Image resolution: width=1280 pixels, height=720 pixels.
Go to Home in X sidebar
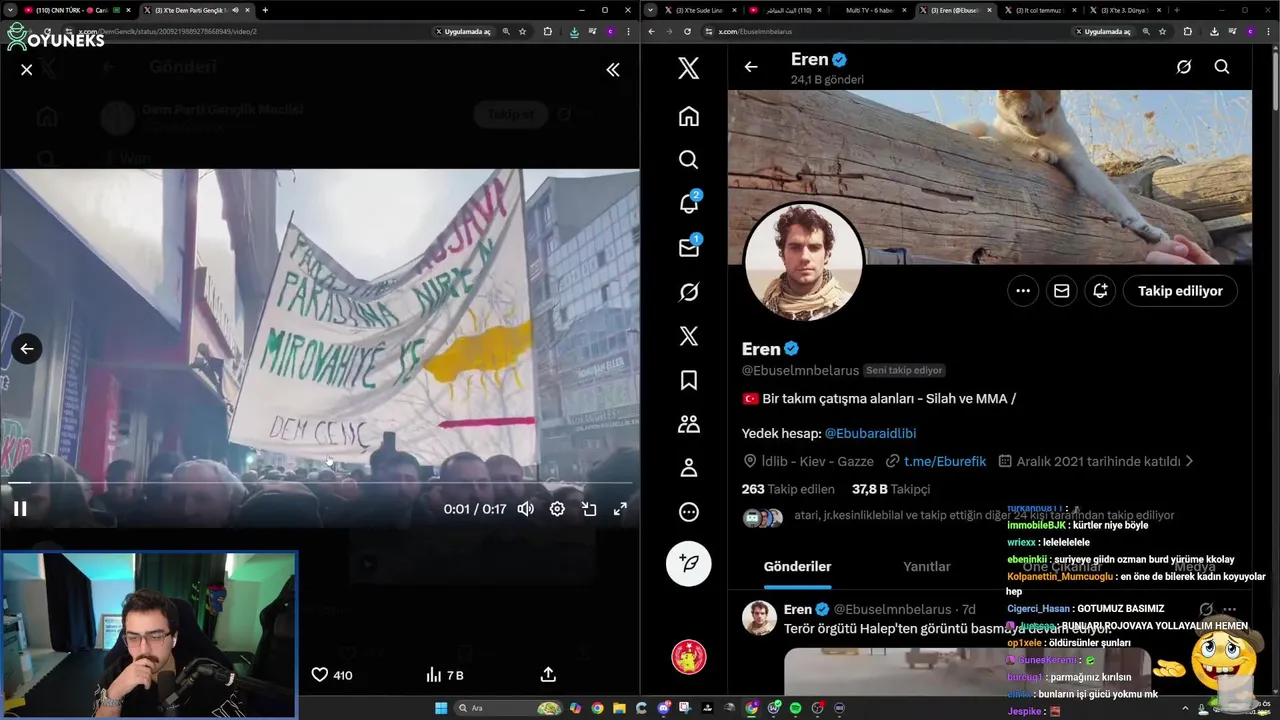pyautogui.click(x=689, y=117)
